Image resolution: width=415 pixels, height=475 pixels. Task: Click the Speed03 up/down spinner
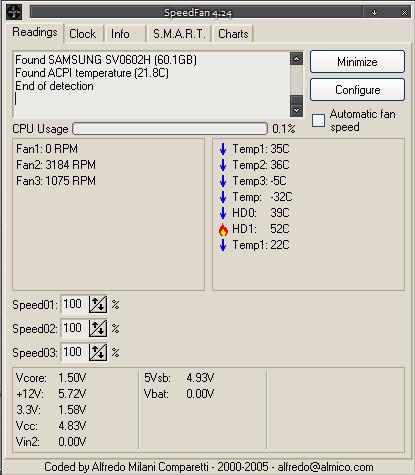(98, 352)
